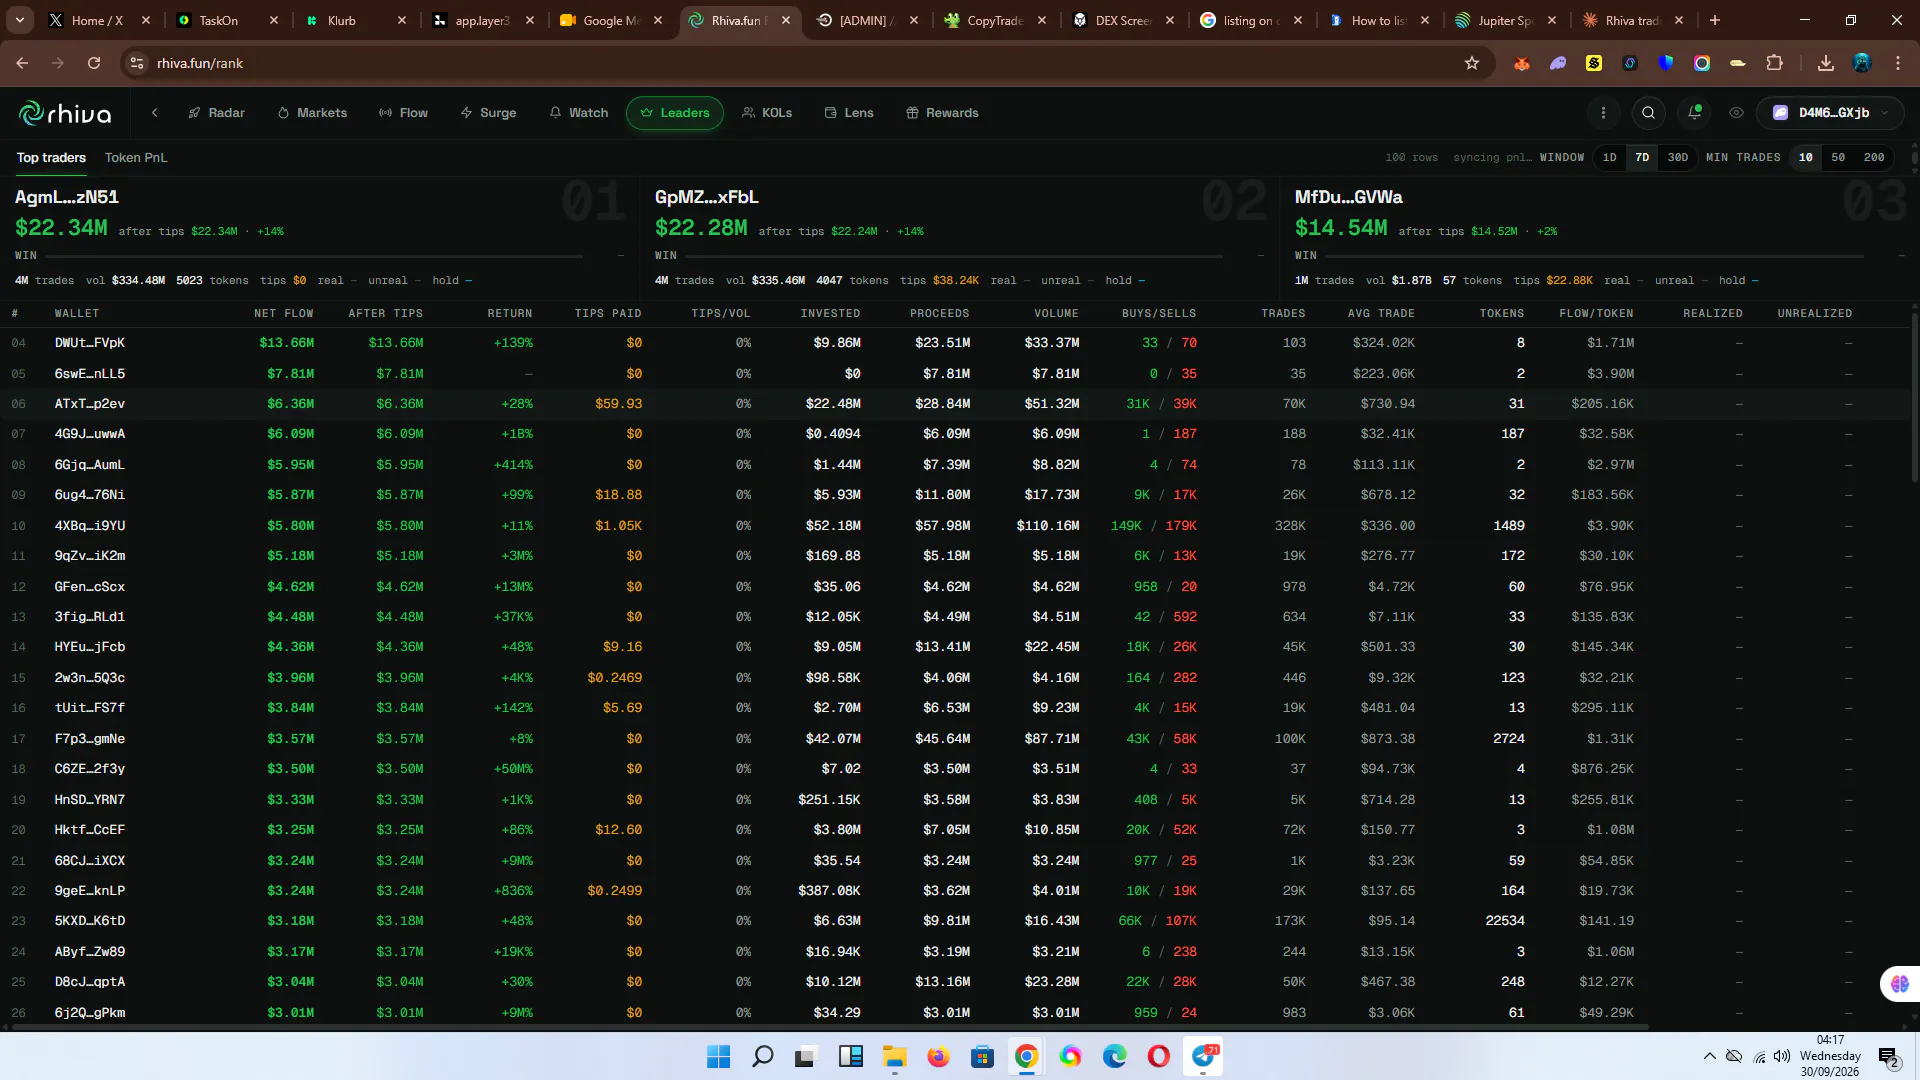Set min trades to 10
The height and width of the screenshot is (1080, 1920).
click(x=1805, y=158)
